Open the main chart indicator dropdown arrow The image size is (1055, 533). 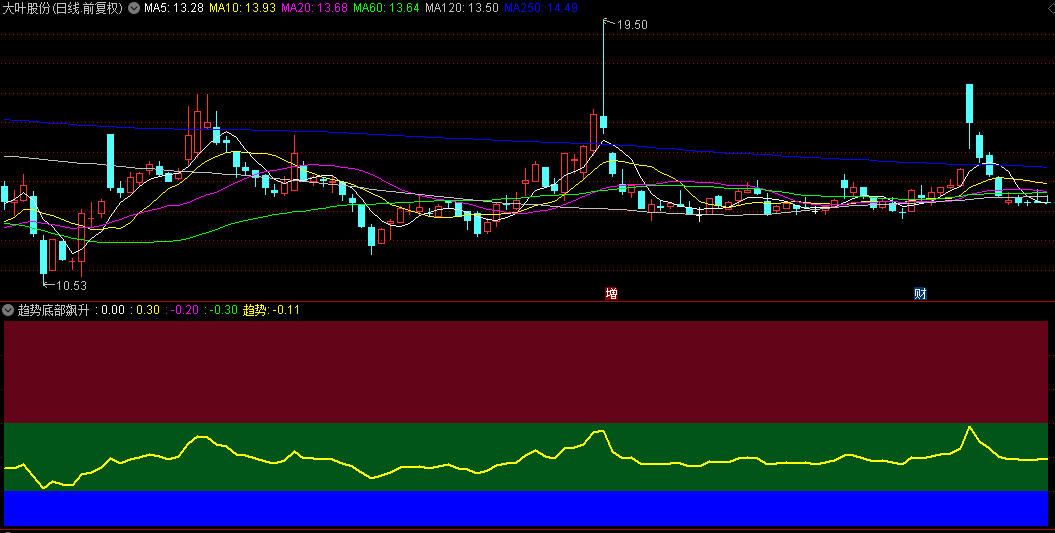click(134, 8)
